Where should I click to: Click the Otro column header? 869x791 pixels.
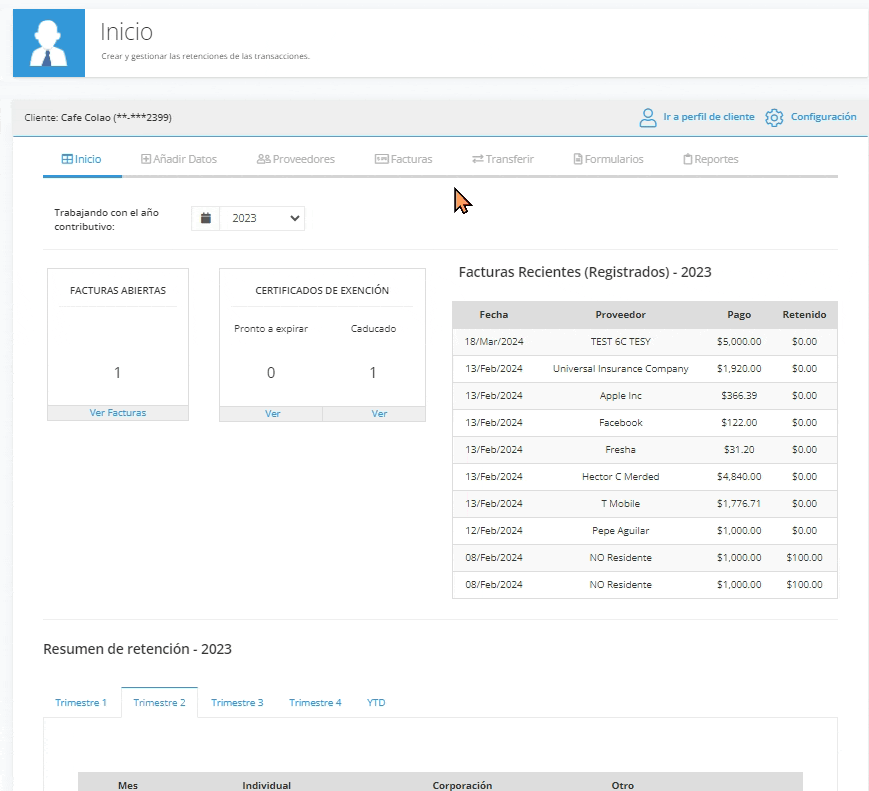tap(622, 785)
